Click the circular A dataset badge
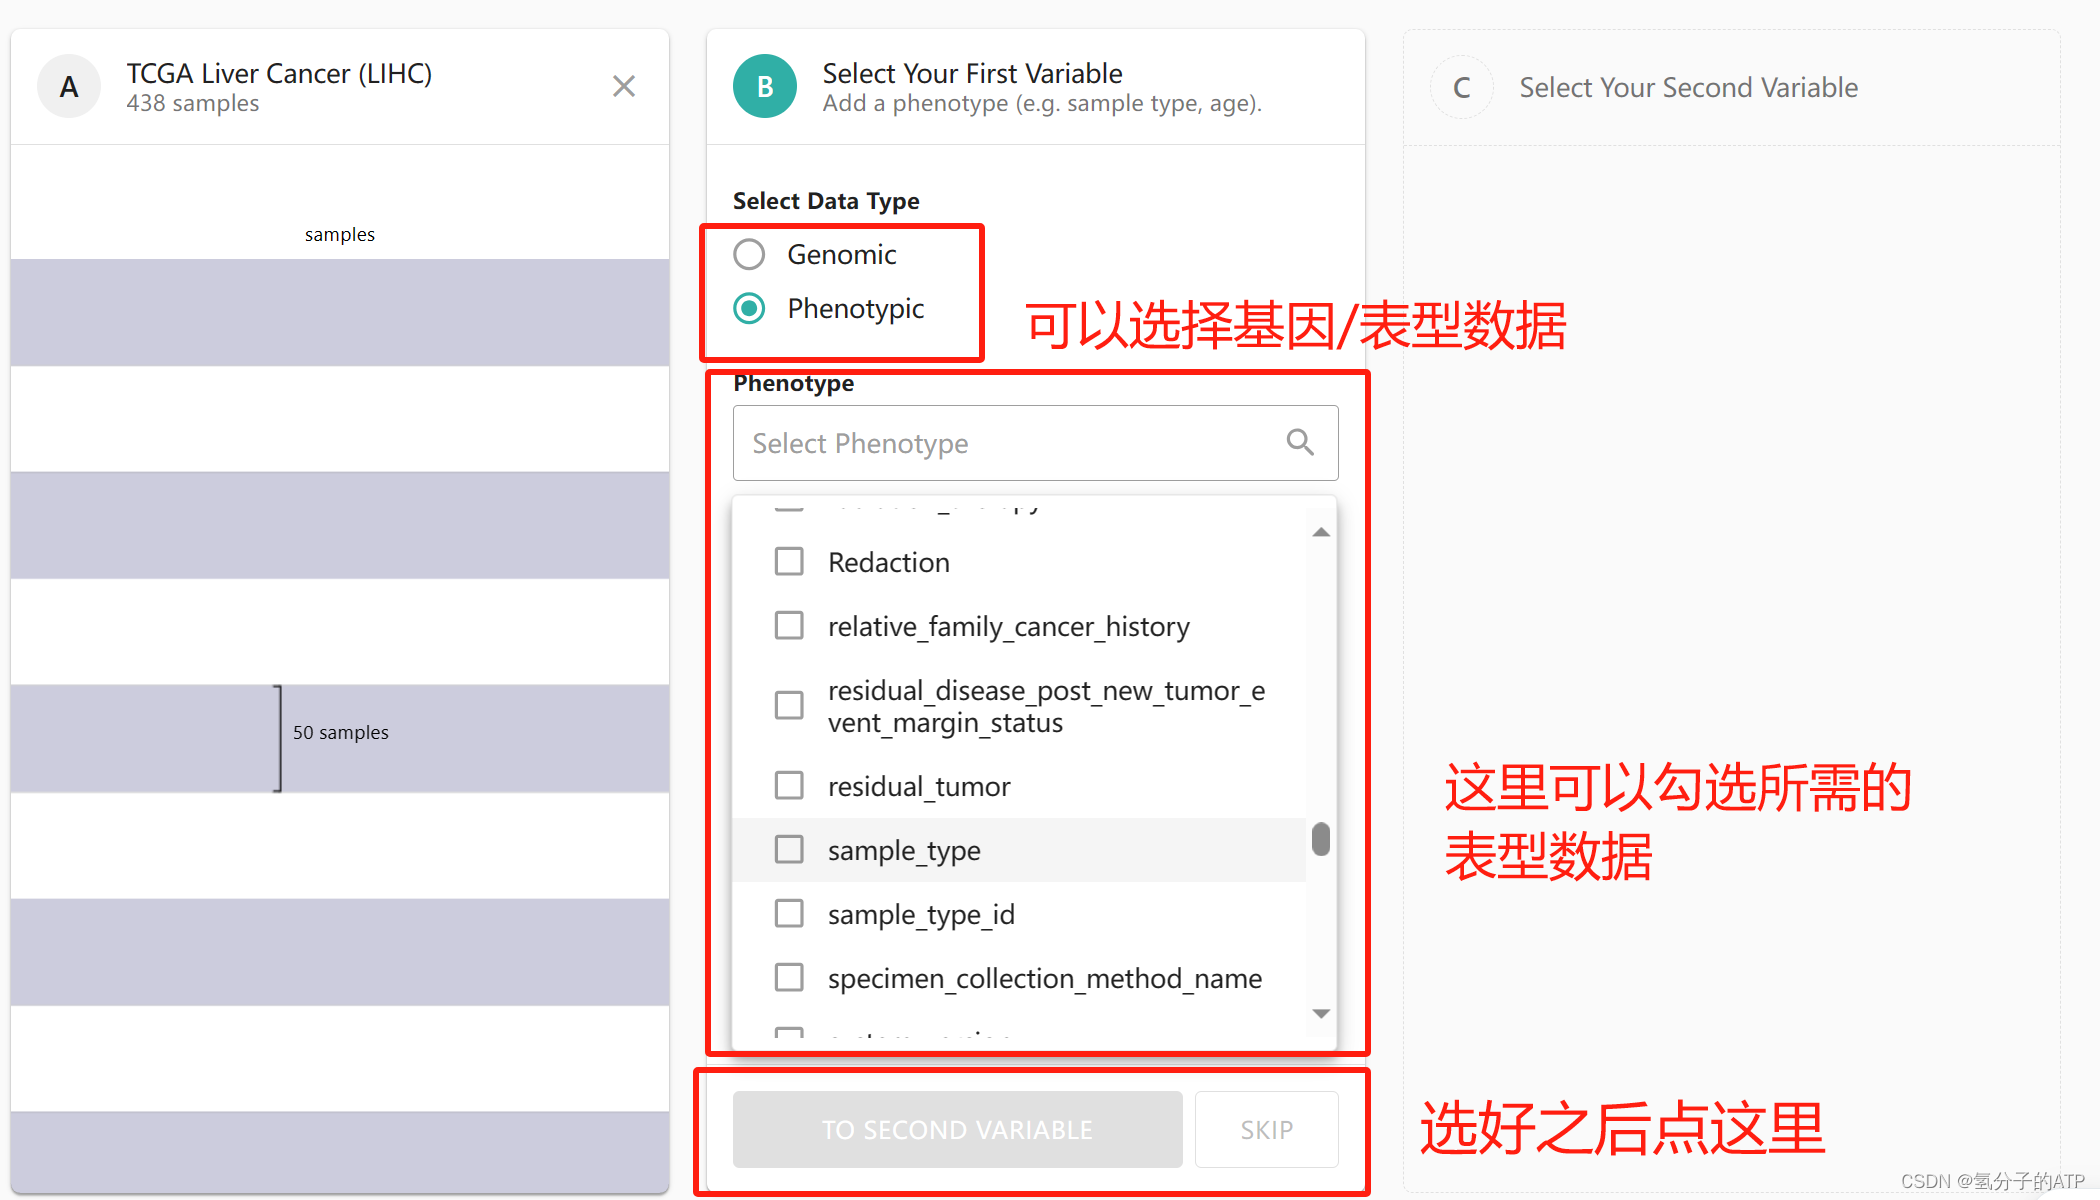The image size is (2100, 1200). 68,87
